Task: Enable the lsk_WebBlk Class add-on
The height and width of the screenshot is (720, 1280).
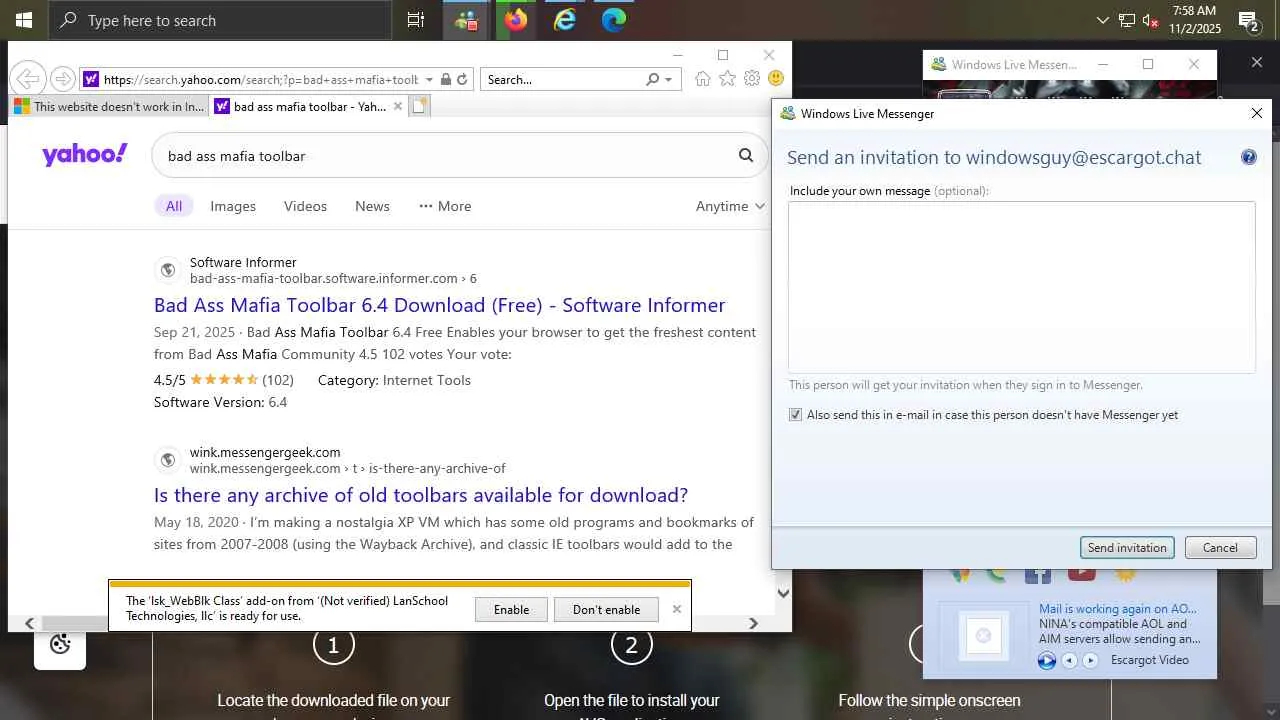Action: tap(511, 610)
